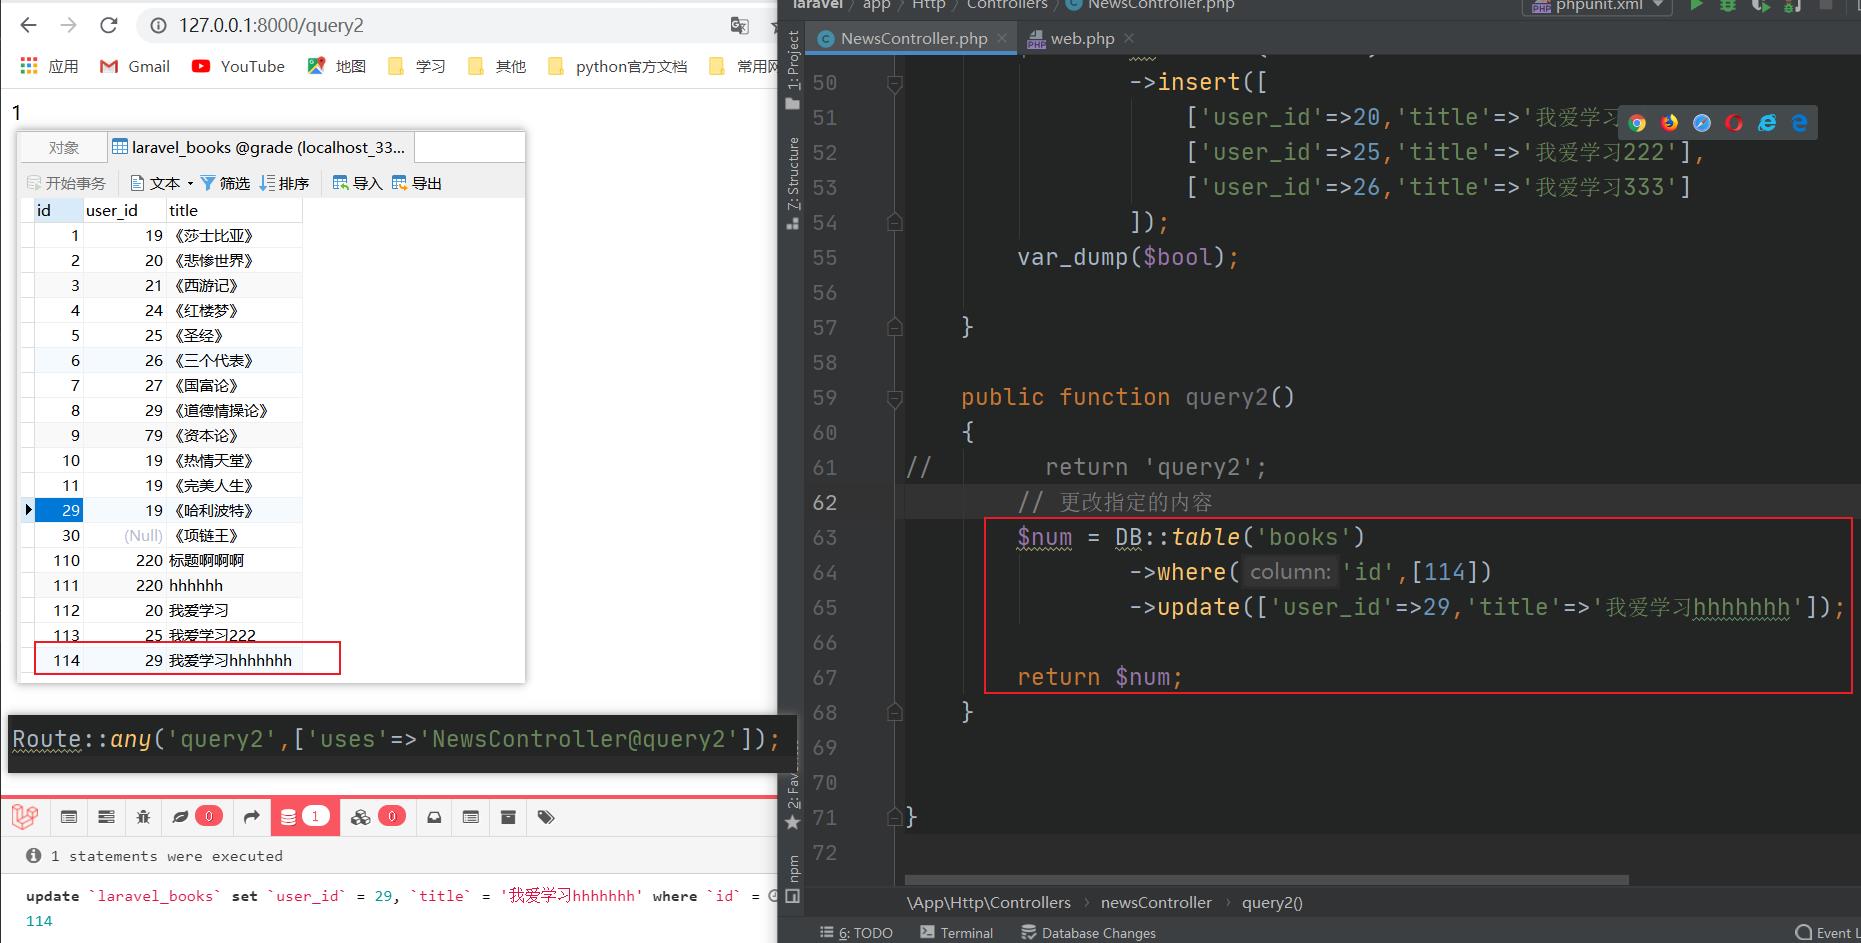This screenshot has width=1861, height=943.
Task: Open the Event Log
Action: (x=1828, y=932)
